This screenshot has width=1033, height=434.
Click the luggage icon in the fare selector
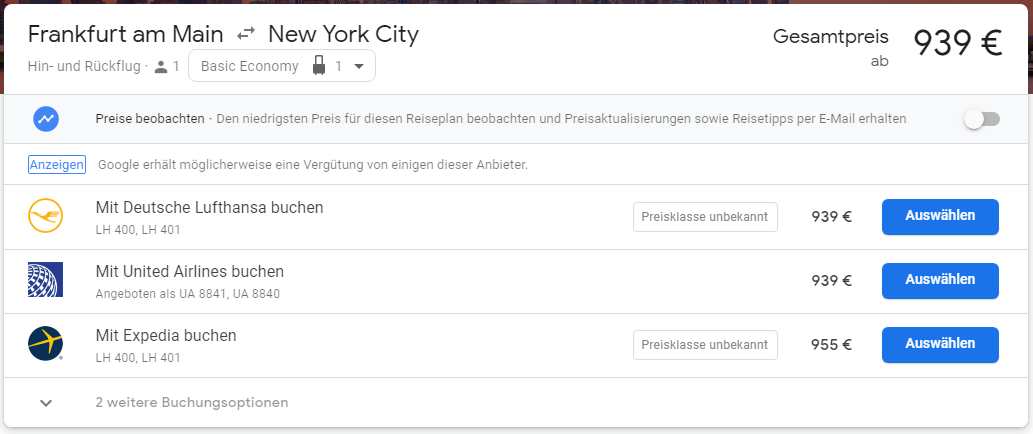319,67
